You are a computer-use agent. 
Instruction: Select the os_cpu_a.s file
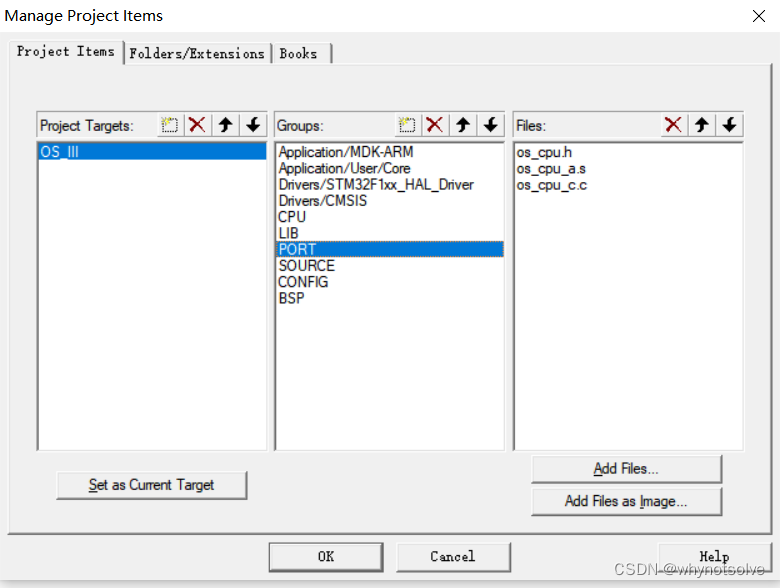(628, 169)
